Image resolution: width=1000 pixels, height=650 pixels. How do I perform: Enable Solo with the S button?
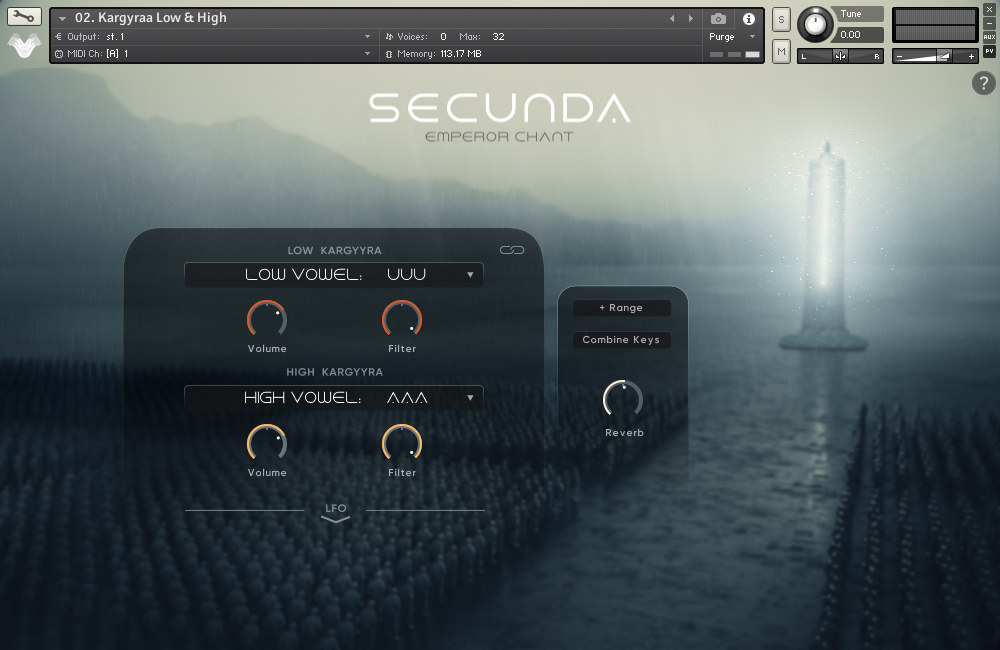tap(779, 18)
